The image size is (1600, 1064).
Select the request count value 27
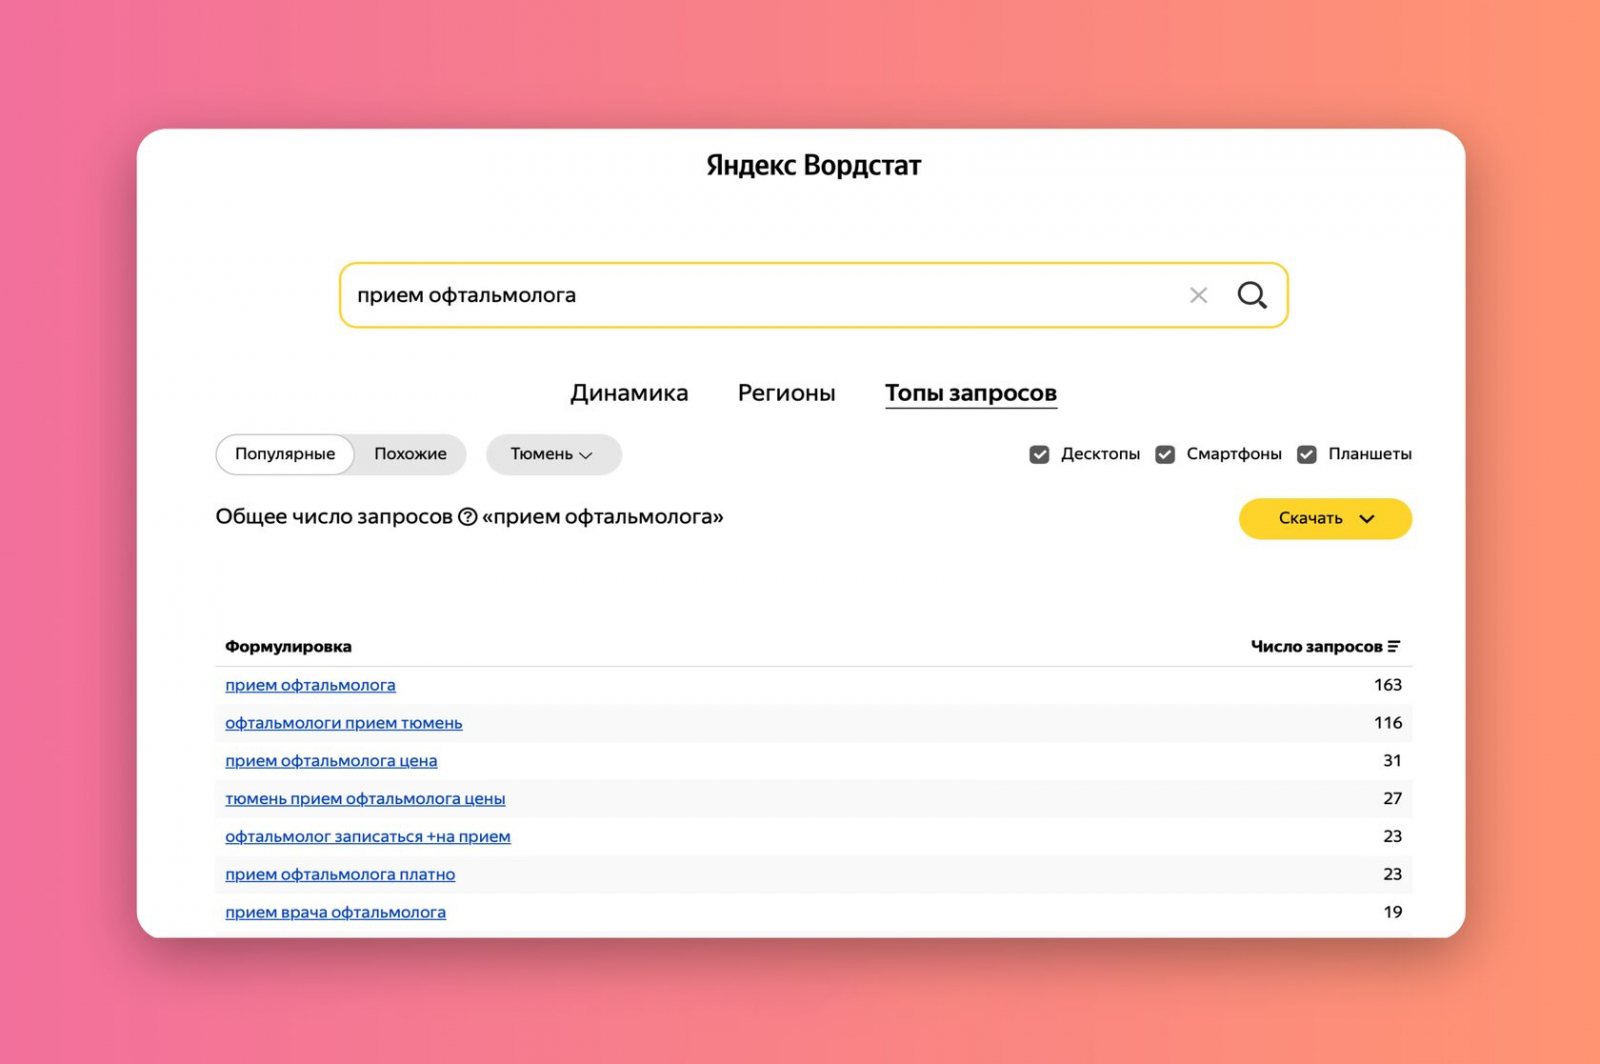[1392, 799]
